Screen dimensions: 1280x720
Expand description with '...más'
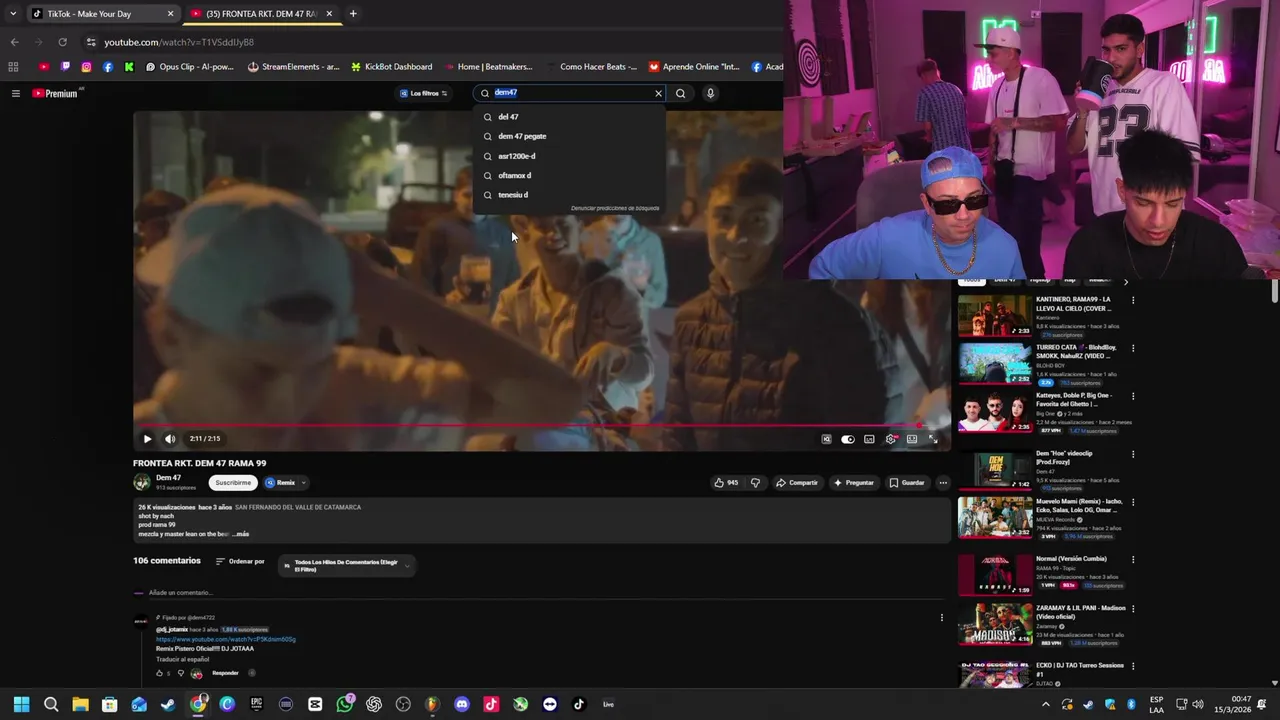click(x=239, y=534)
